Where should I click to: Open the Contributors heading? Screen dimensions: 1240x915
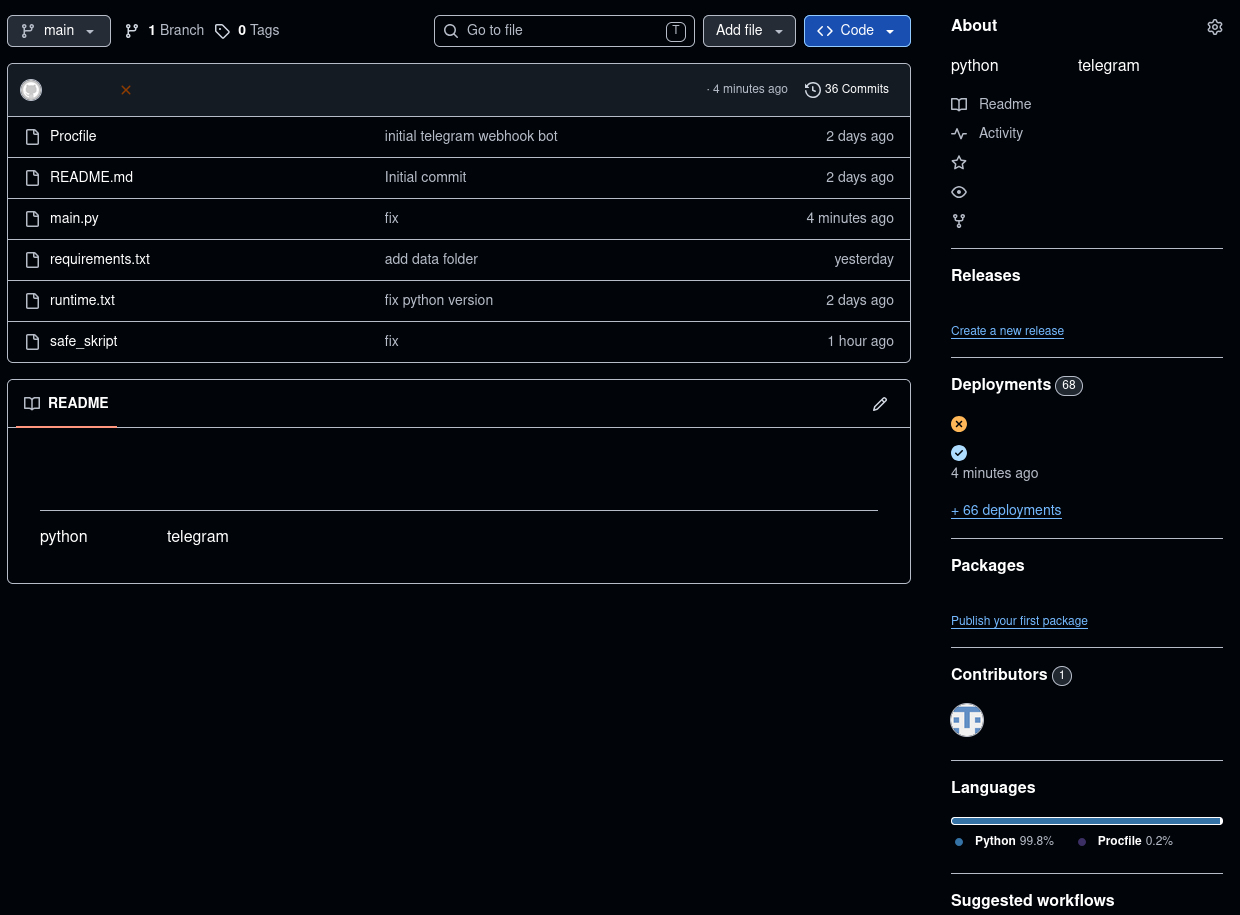point(999,675)
